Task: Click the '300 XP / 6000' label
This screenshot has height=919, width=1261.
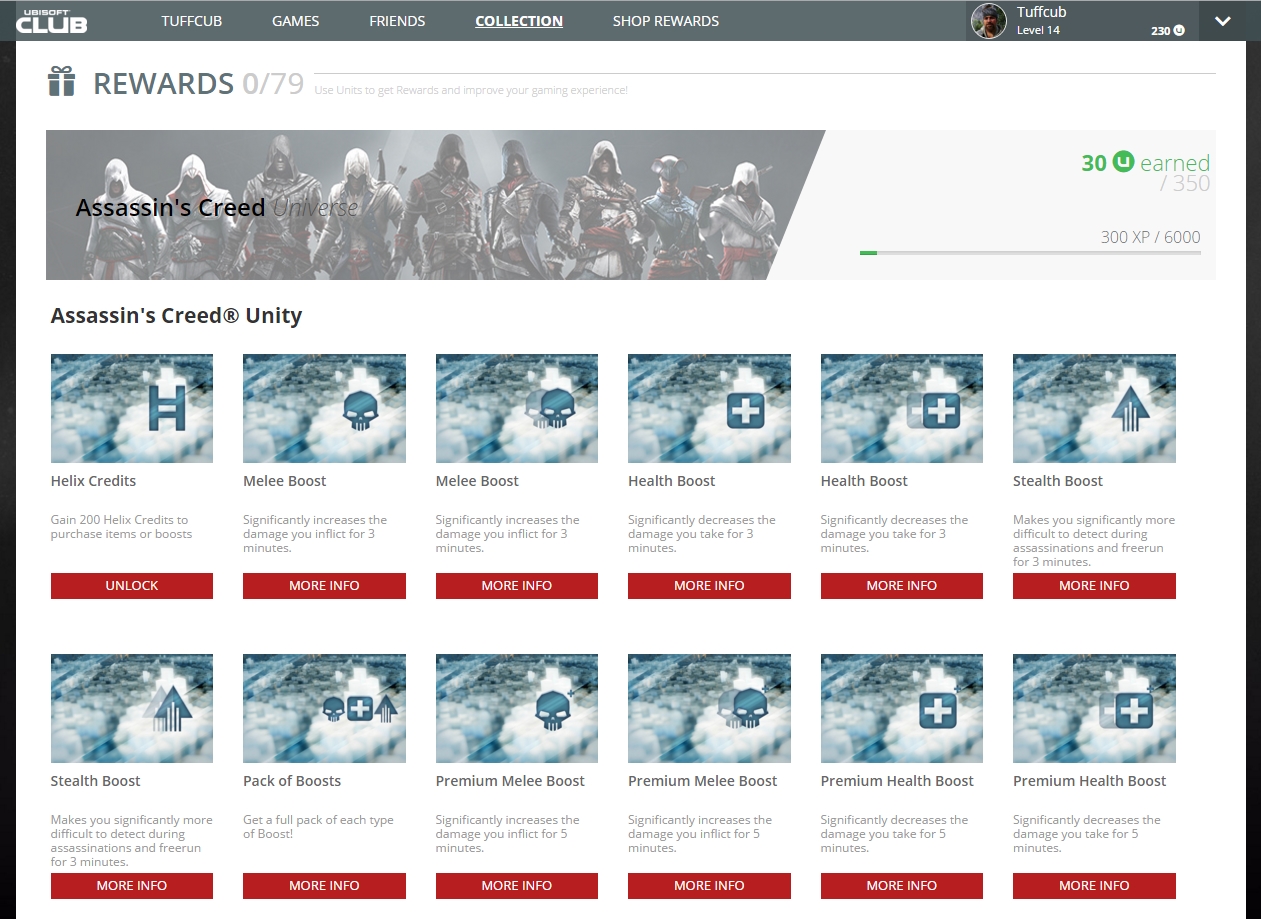Action: tap(1151, 237)
